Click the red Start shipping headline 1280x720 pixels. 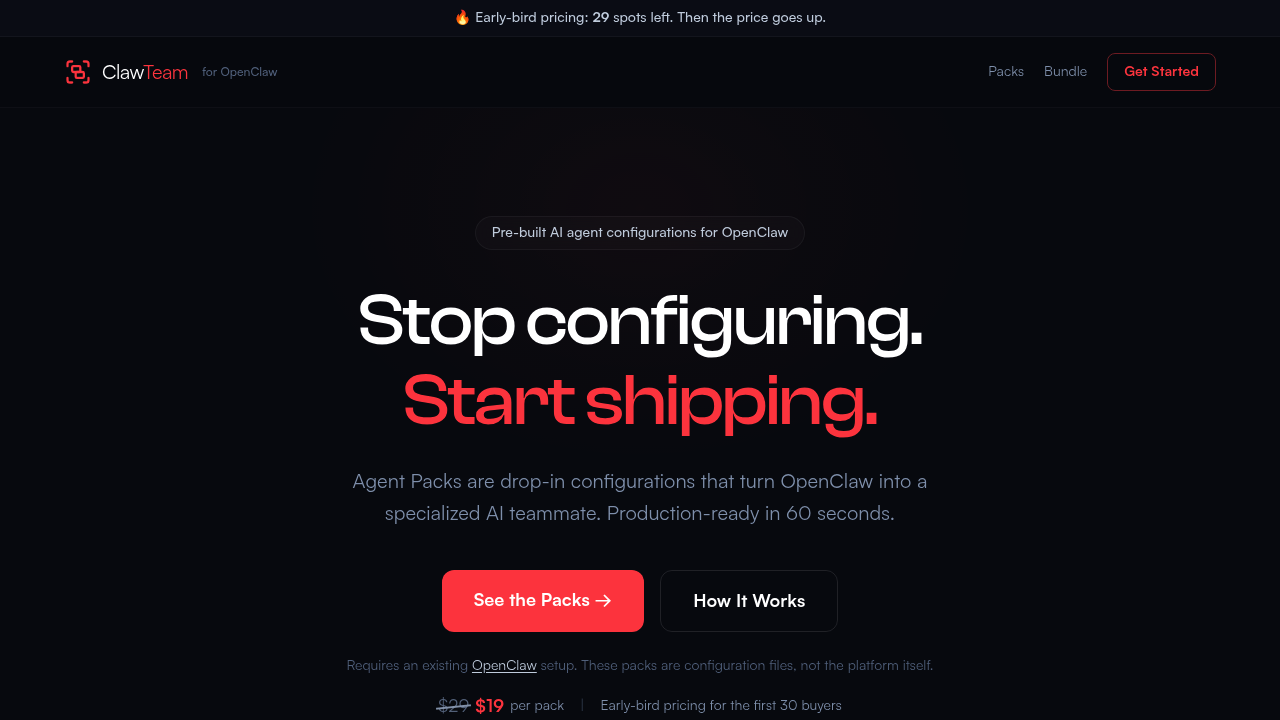click(640, 402)
